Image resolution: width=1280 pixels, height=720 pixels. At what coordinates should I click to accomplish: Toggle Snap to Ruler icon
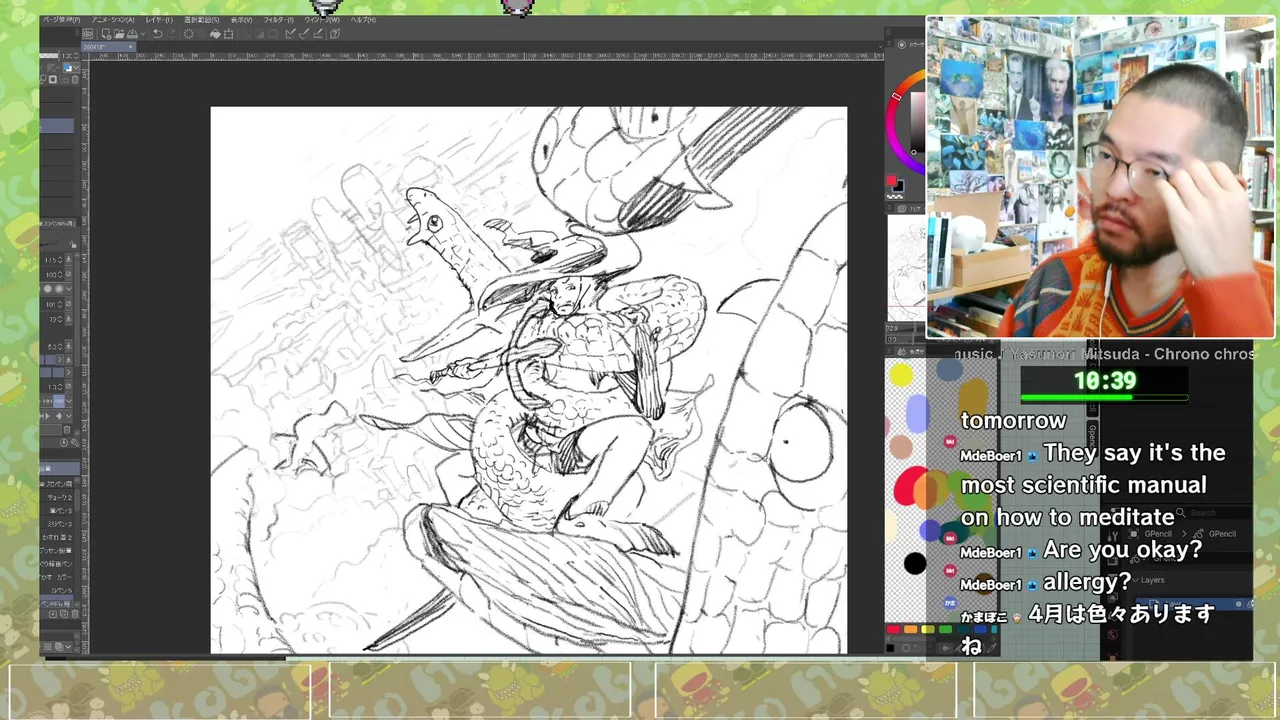(x=290, y=34)
